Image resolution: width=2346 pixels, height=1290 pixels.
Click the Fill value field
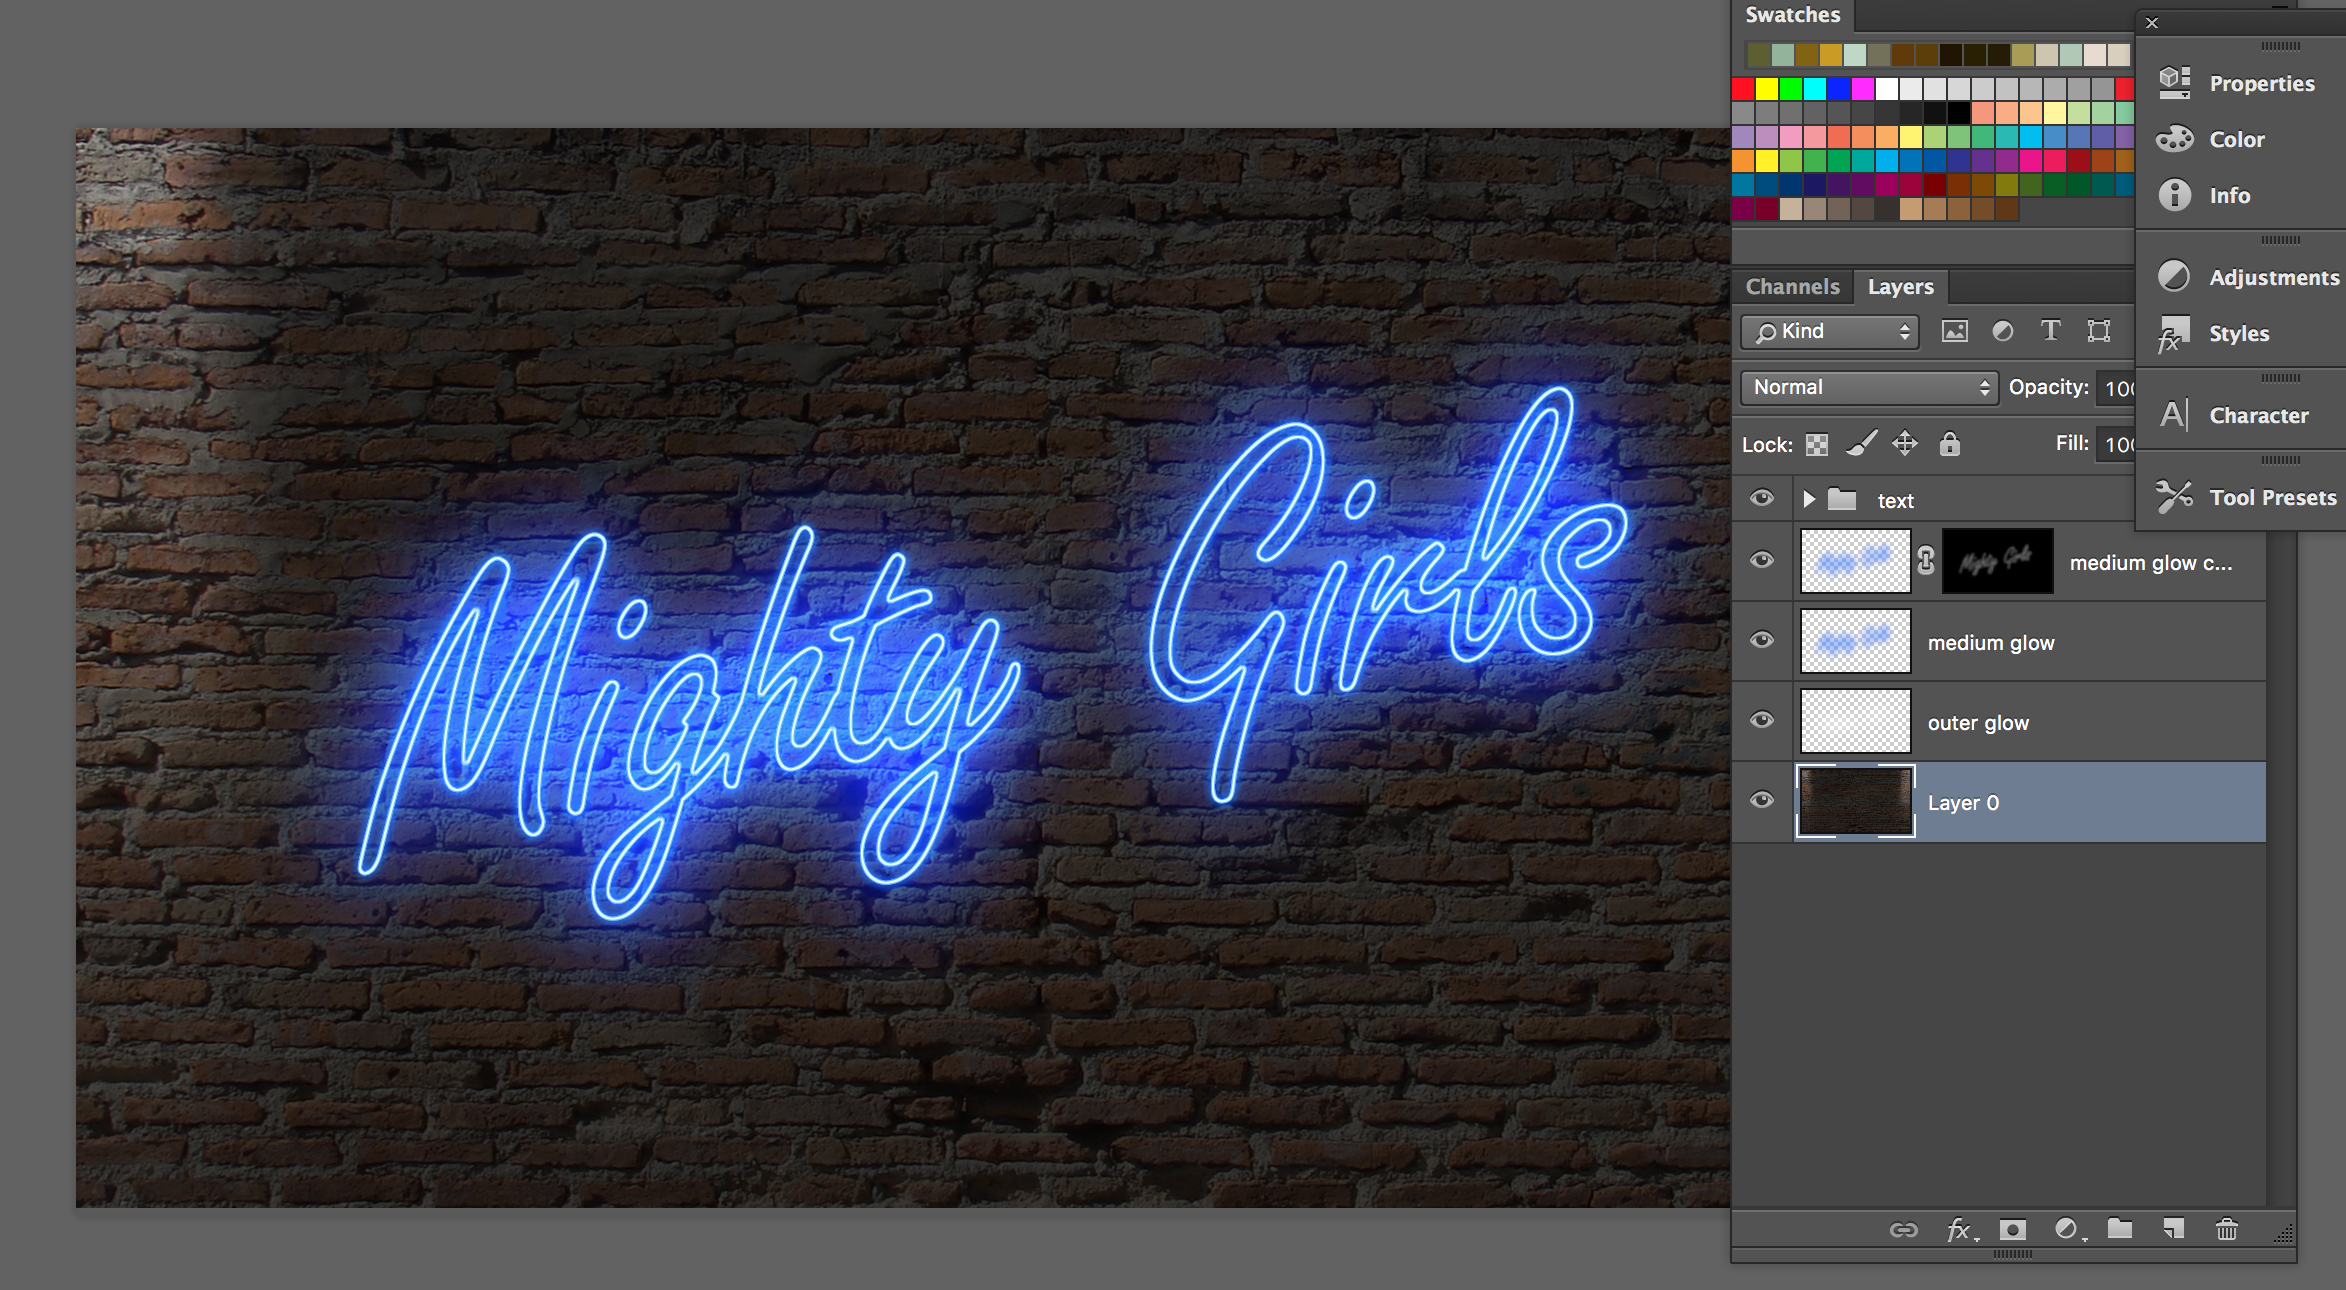point(2116,444)
